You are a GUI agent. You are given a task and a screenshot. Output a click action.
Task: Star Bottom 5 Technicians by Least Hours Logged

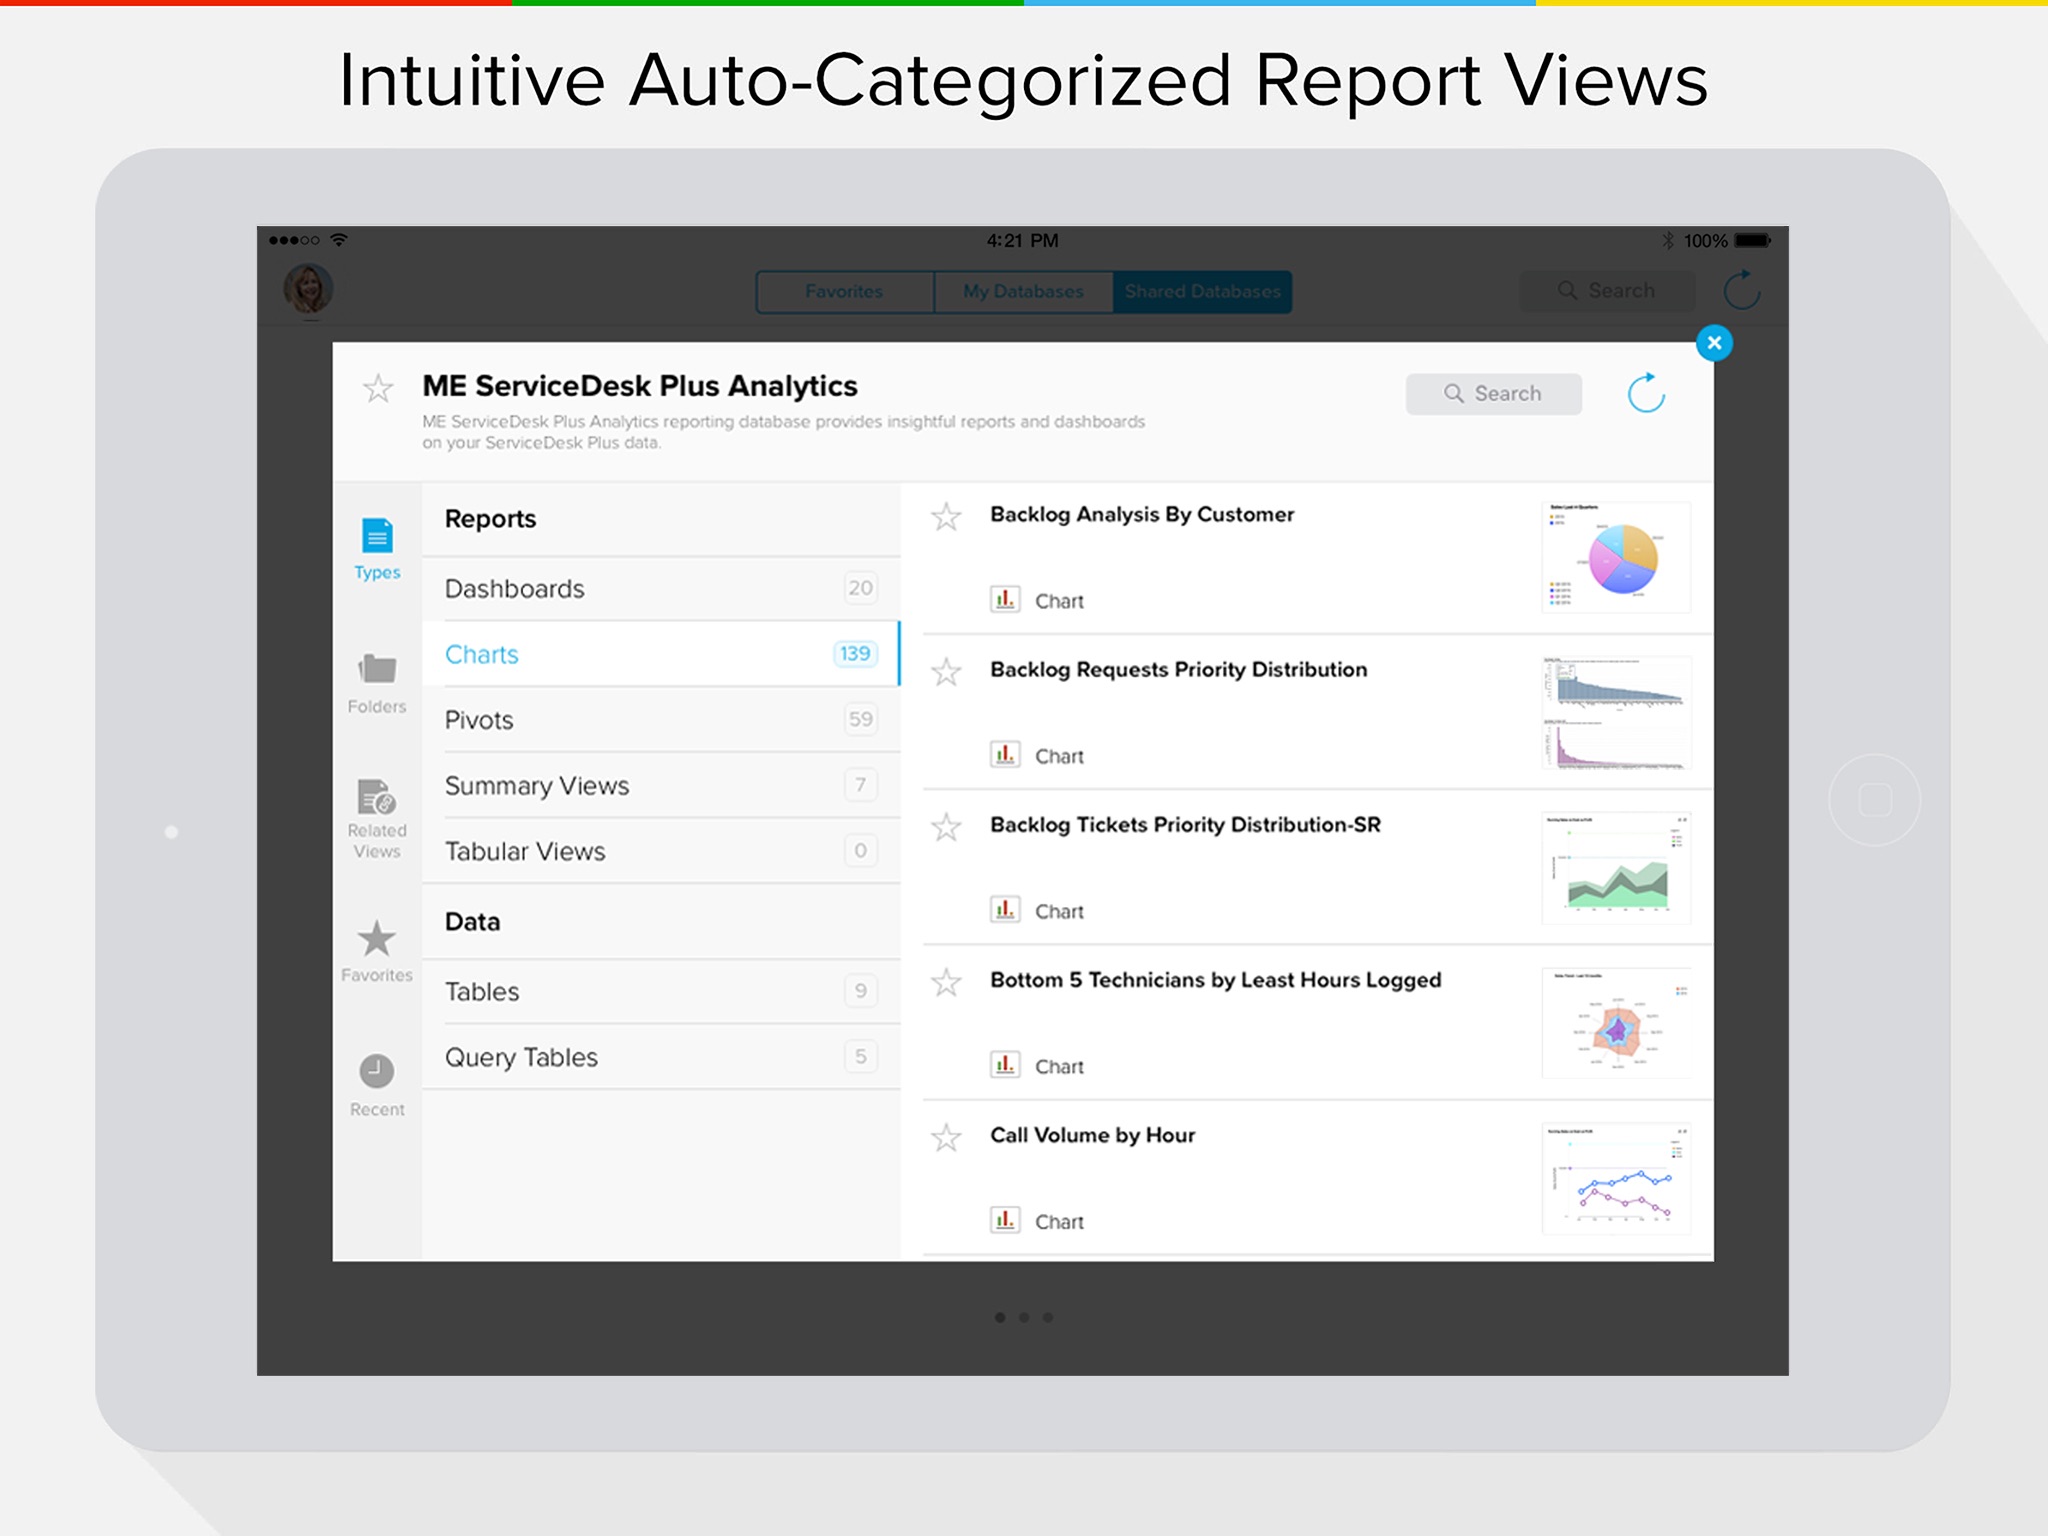[946, 982]
